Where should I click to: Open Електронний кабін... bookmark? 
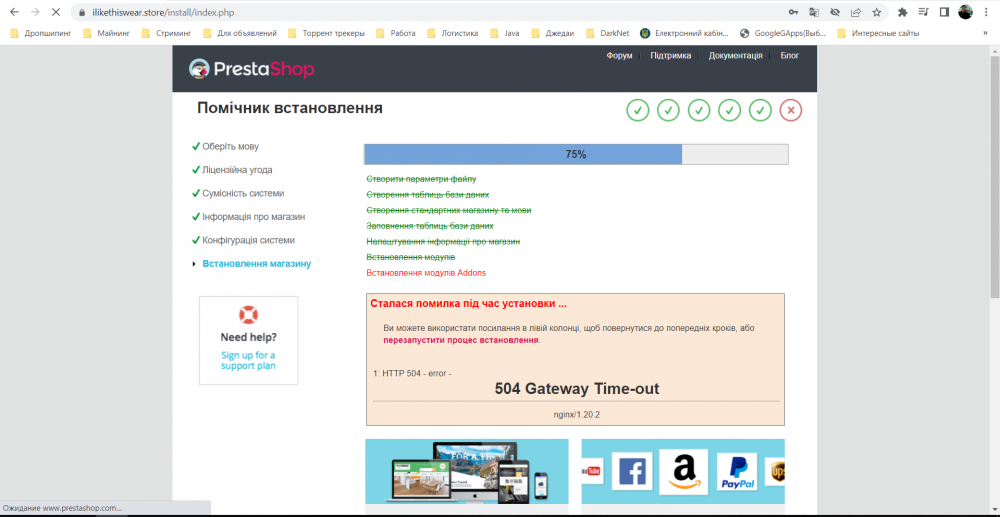685,33
